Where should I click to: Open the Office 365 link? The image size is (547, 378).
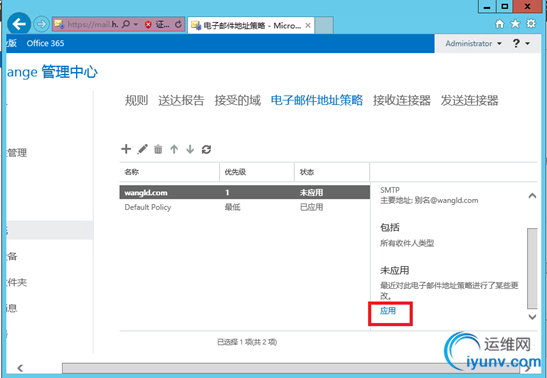(45, 43)
